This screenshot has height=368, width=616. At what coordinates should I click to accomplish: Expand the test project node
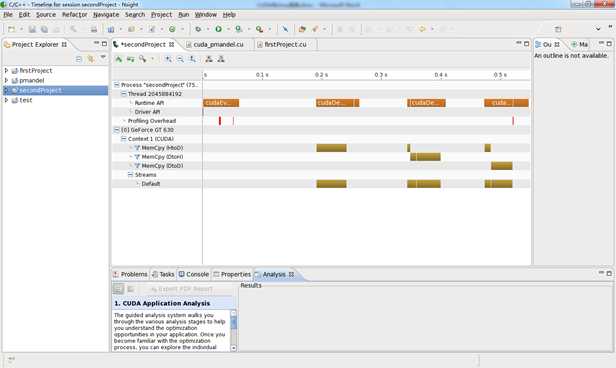coord(6,100)
